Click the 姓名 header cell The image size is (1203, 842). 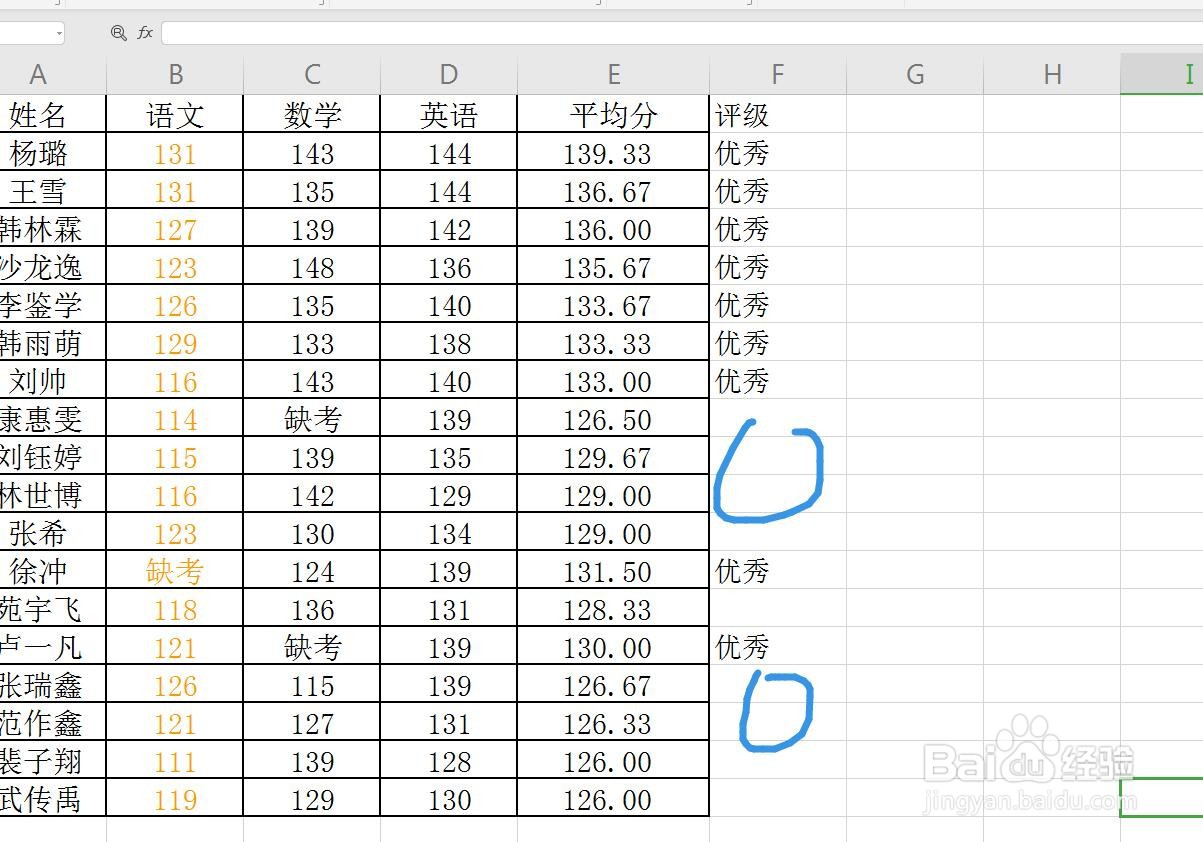pyautogui.click(x=39, y=114)
